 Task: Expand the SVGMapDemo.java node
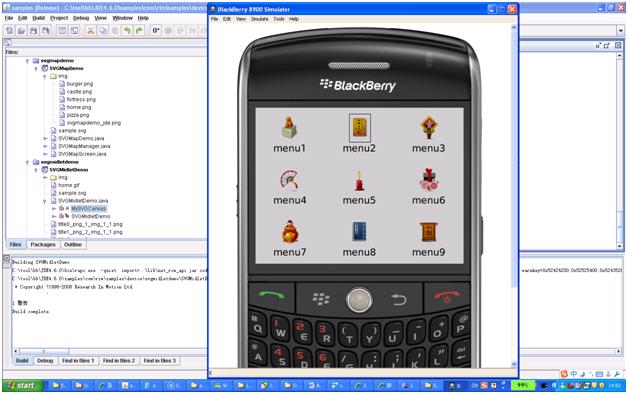tap(45, 139)
